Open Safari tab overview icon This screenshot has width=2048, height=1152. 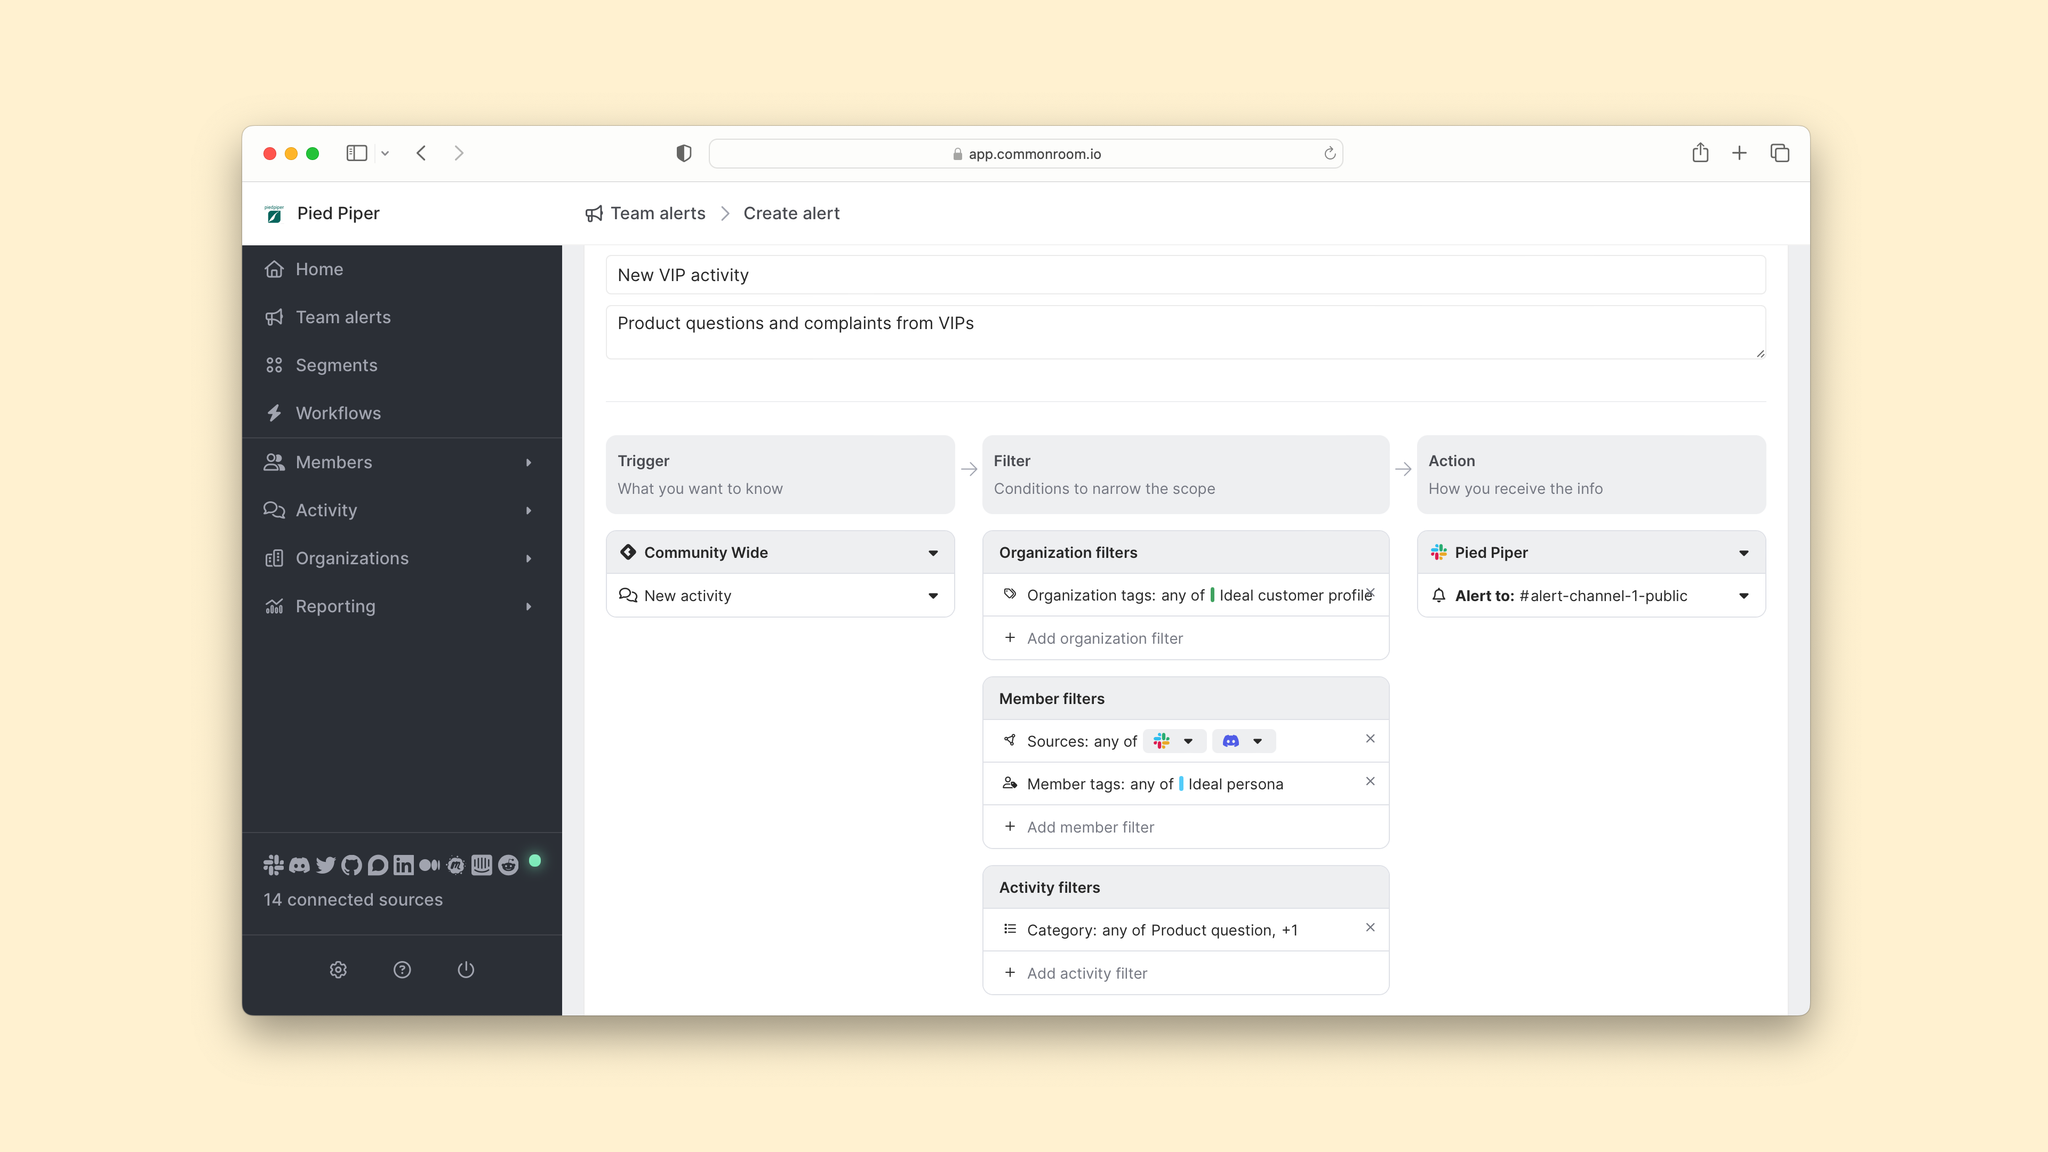pos(1780,153)
